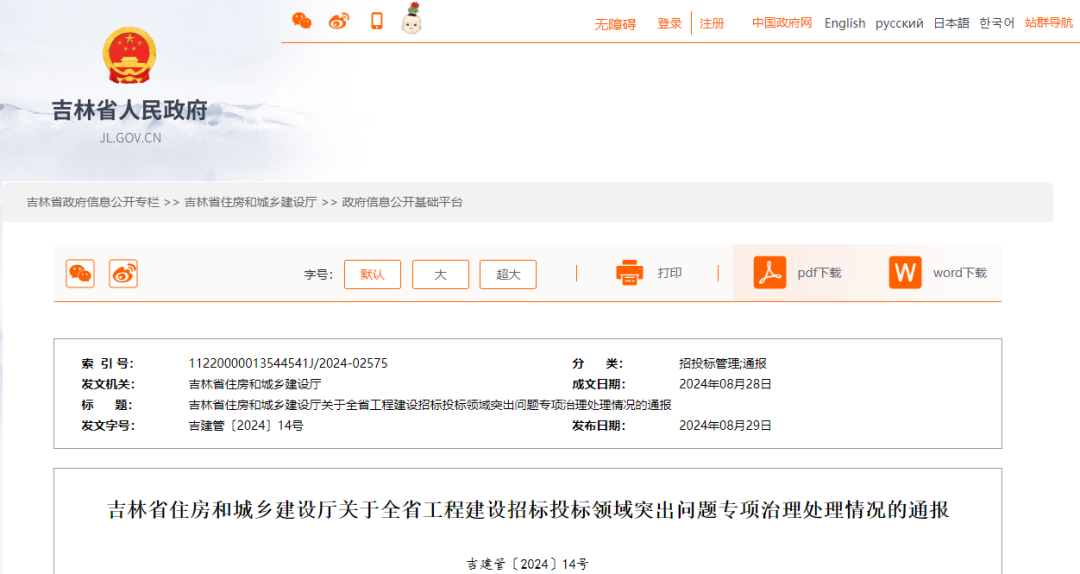Set font size to 大

point(440,274)
